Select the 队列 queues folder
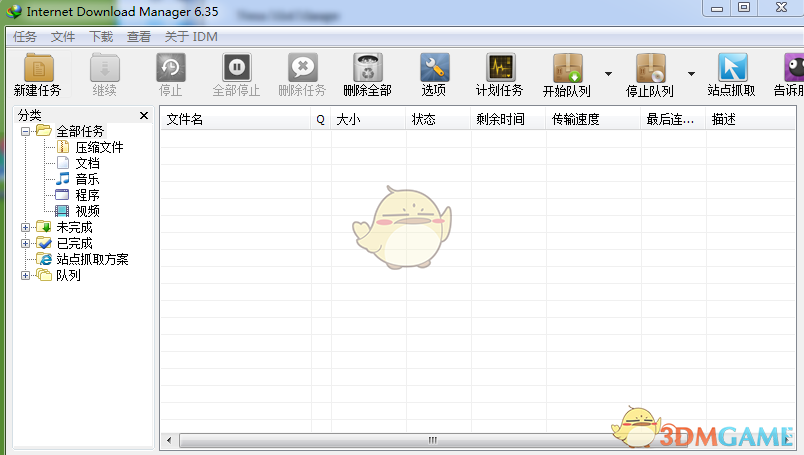 coord(68,275)
